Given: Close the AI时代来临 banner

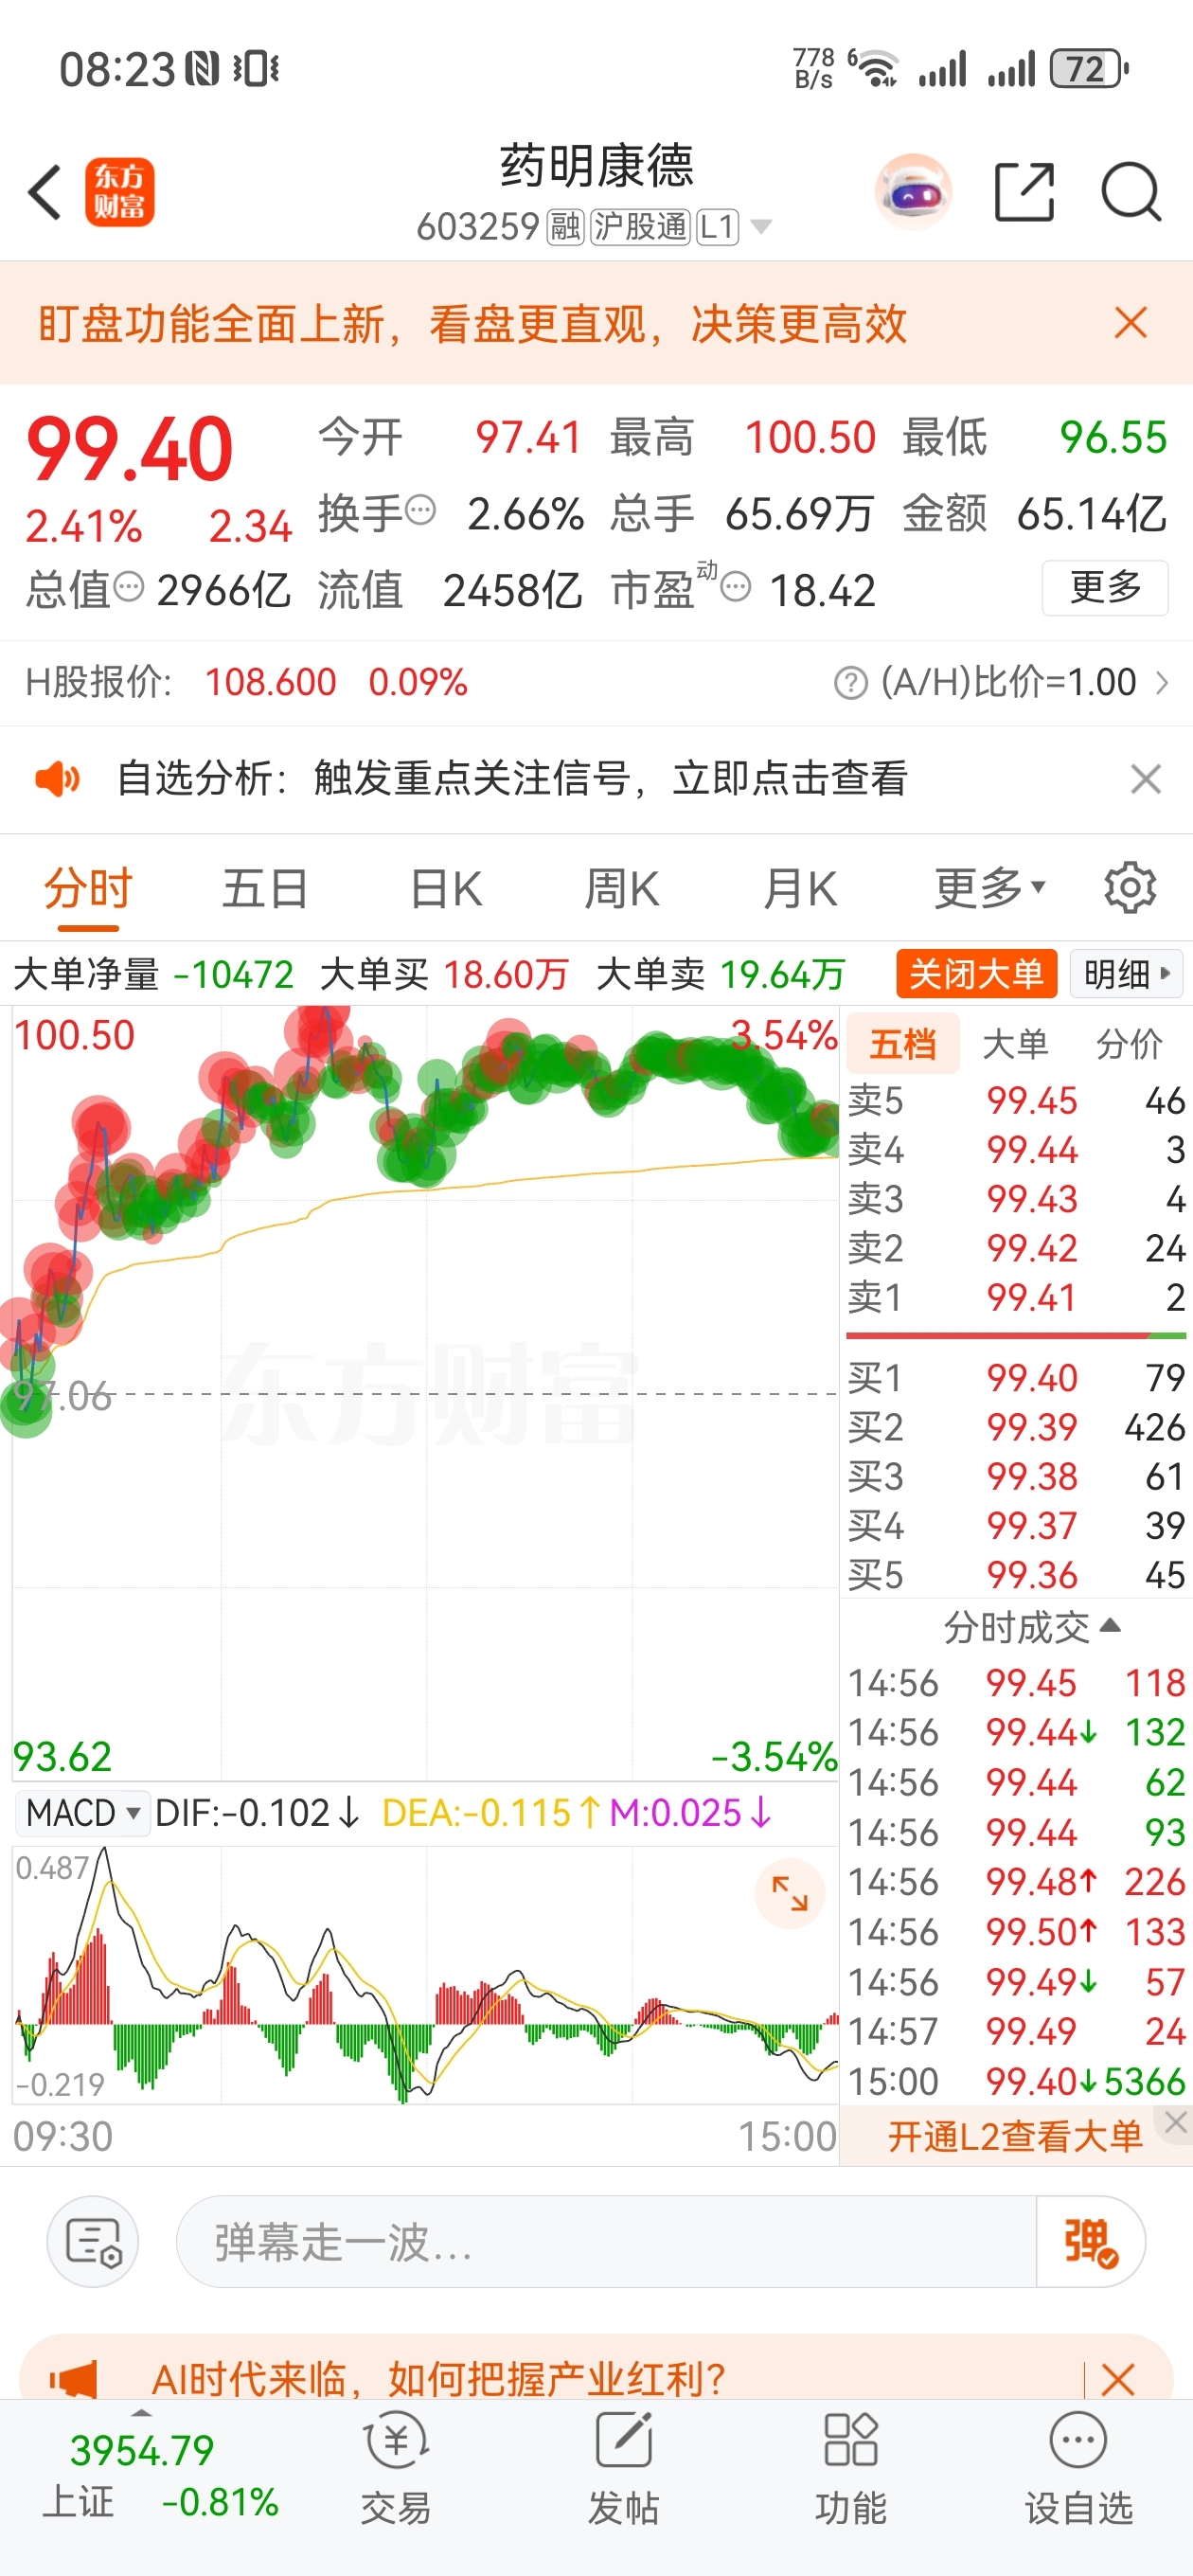Looking at the screenshot, I should (x=1118, y=2379).
